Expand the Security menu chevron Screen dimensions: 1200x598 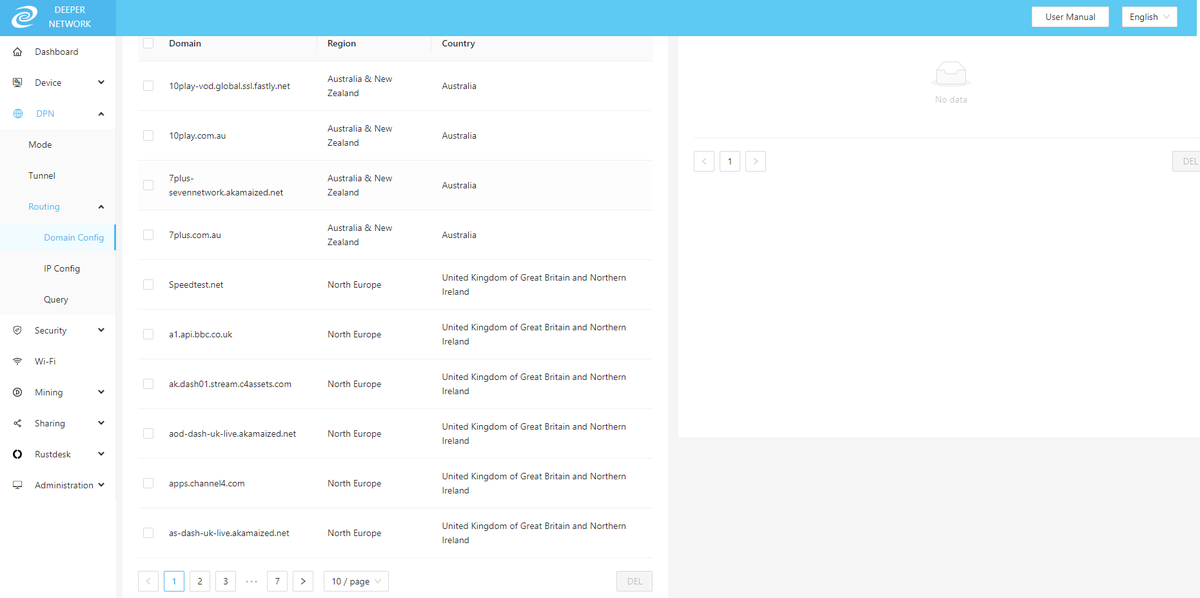click(x=101, y=331)
